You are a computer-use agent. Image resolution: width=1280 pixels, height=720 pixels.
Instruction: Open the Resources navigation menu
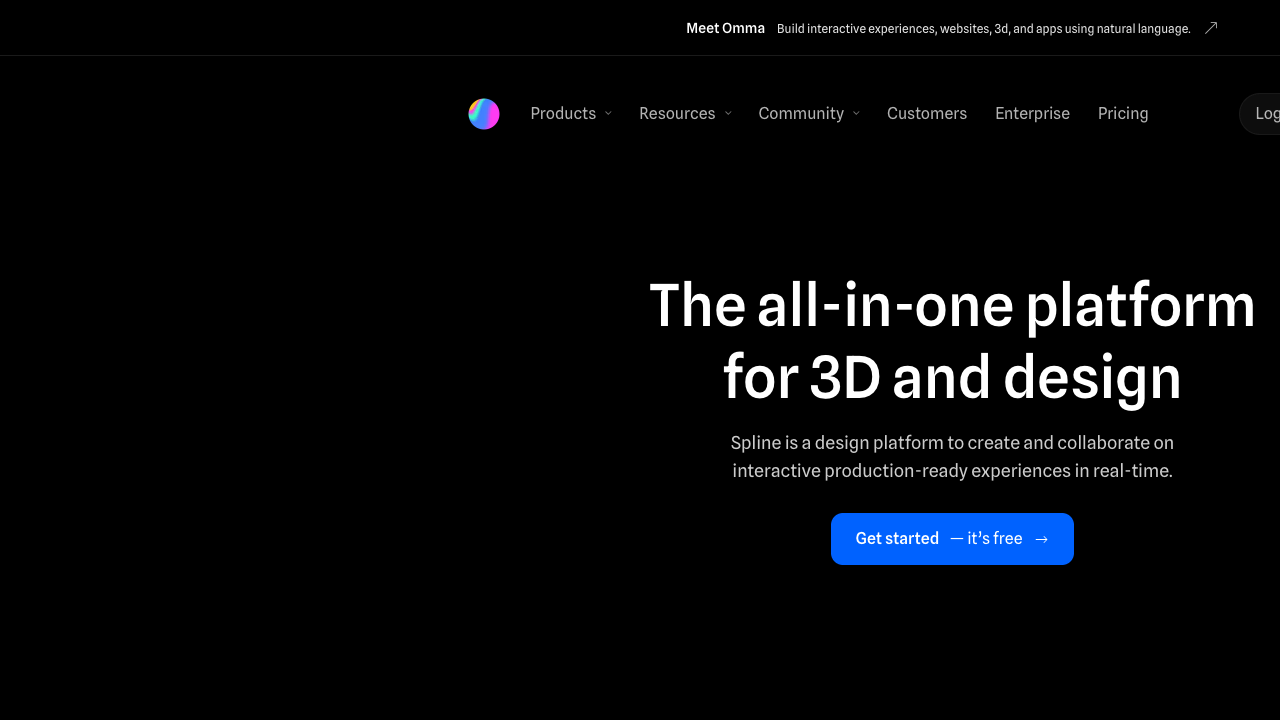[x=686, y=114]
